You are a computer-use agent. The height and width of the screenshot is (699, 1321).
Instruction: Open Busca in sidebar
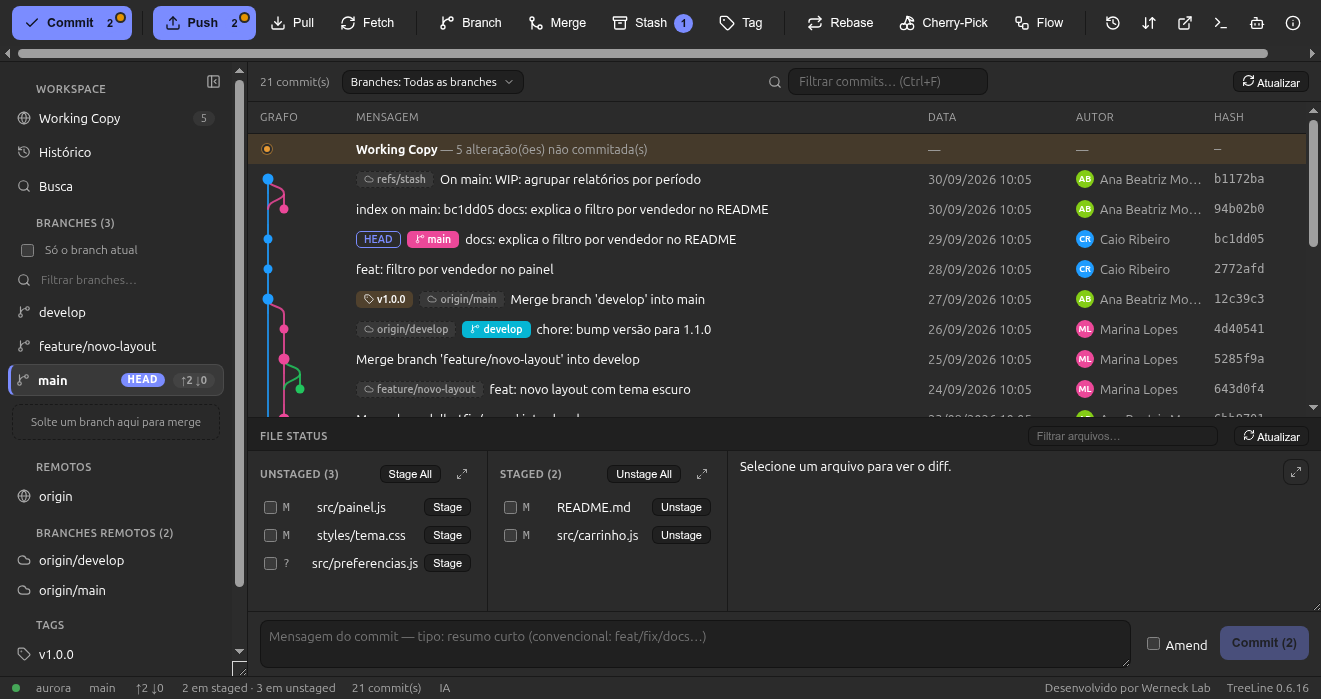pyautogui.click(x=116, y=186)
